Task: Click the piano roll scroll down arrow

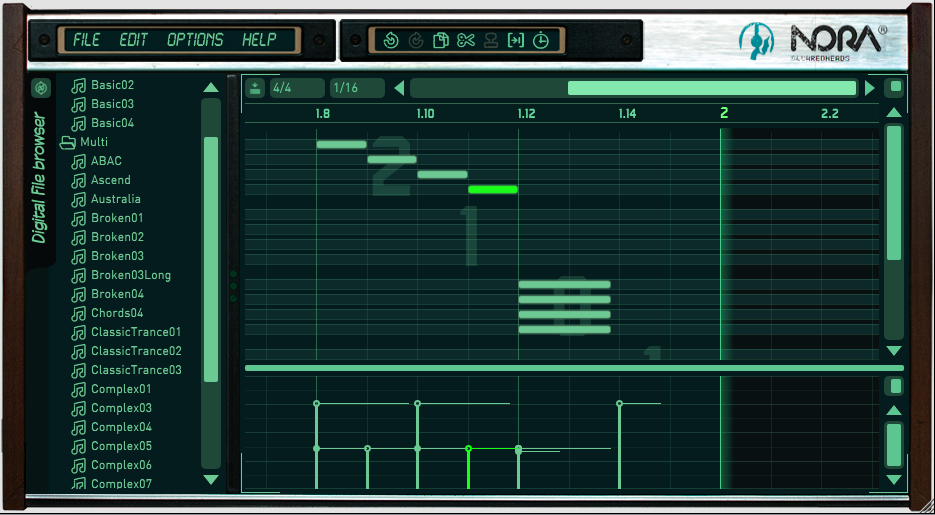Action: [x=894, y=351]
